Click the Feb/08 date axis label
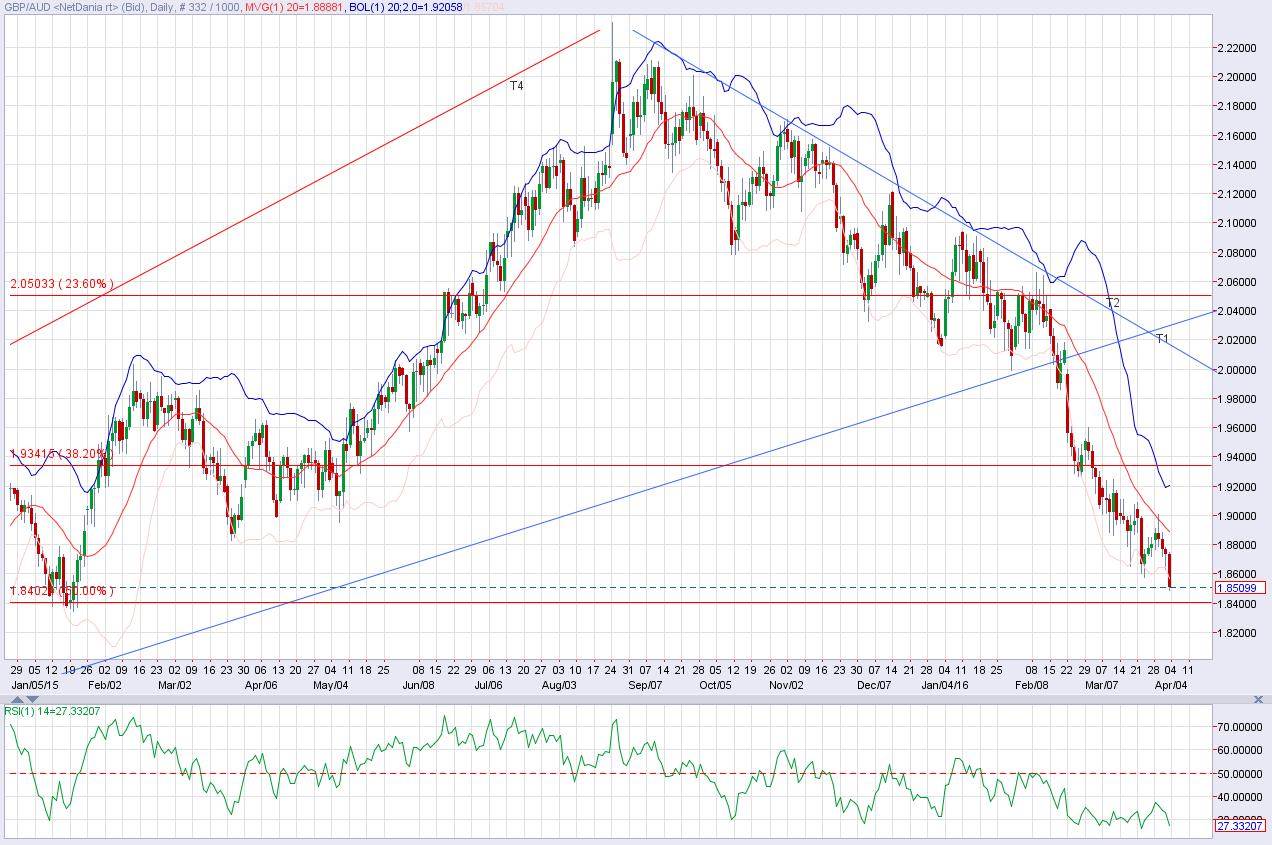The image size is (1272, 845). [1032, 685]
